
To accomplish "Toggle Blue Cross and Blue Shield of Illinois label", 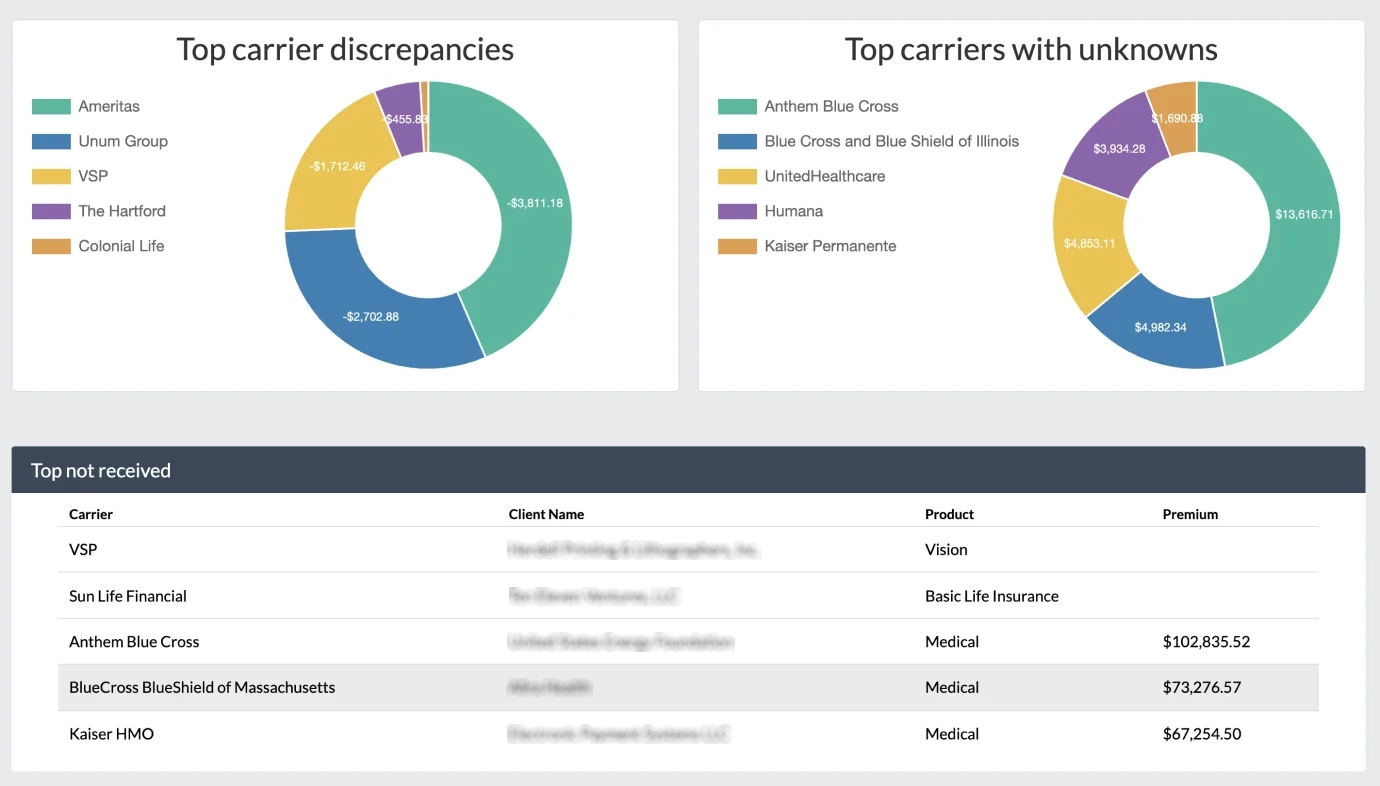I will (x=891, y=141).
